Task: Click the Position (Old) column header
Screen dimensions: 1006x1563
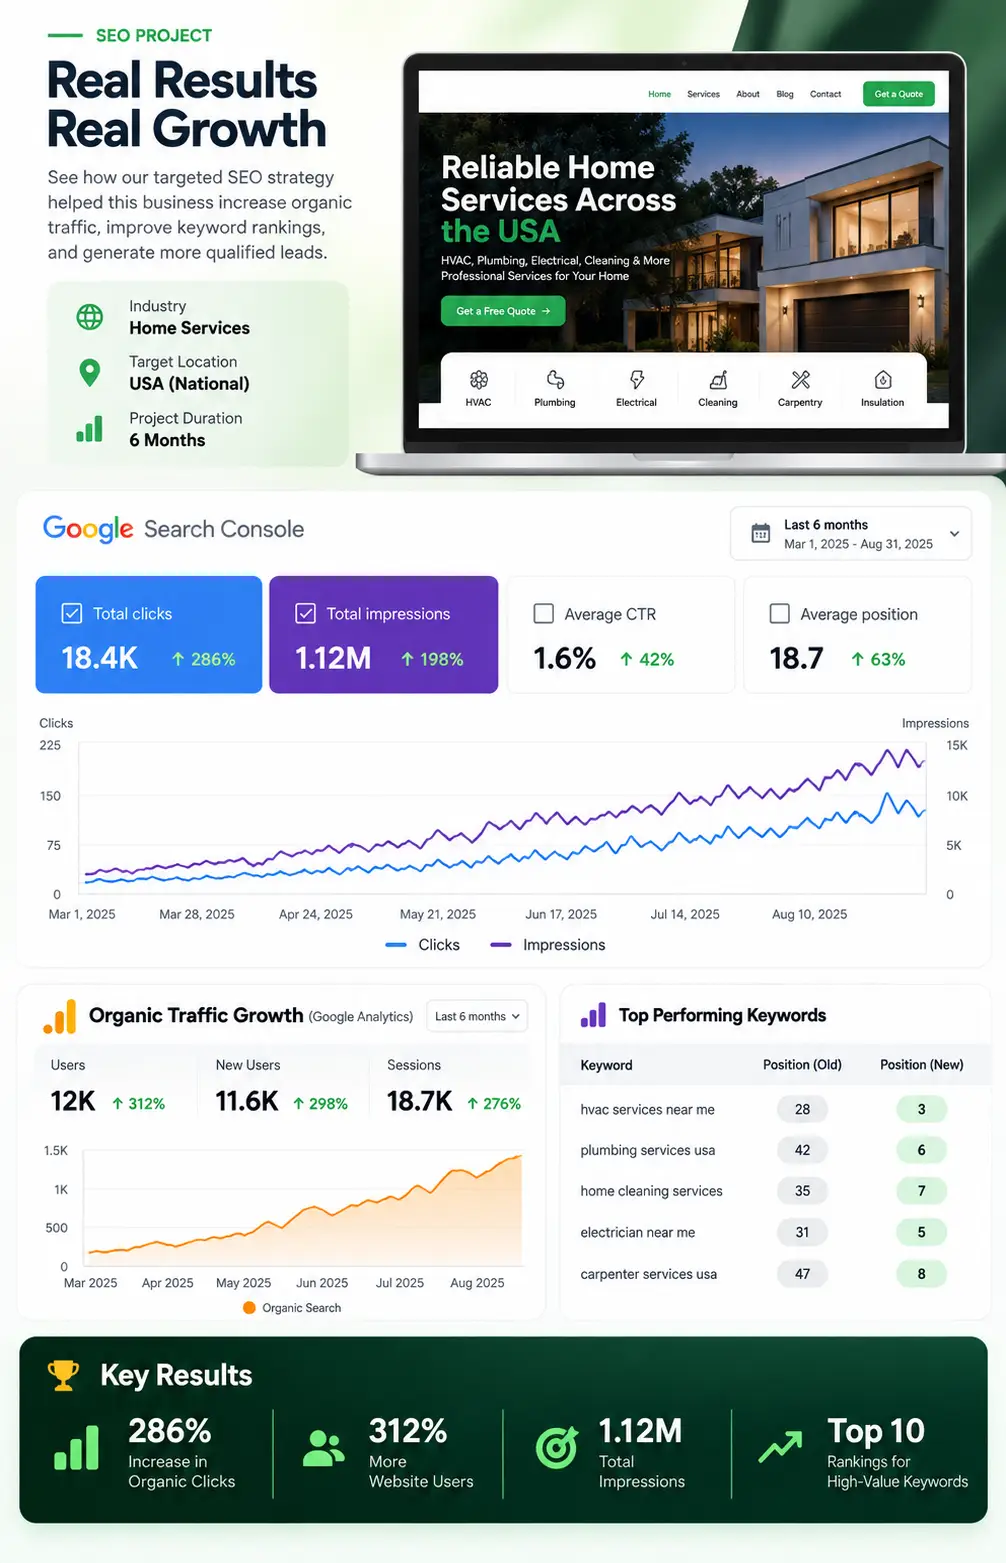Action: (802, 1065)
